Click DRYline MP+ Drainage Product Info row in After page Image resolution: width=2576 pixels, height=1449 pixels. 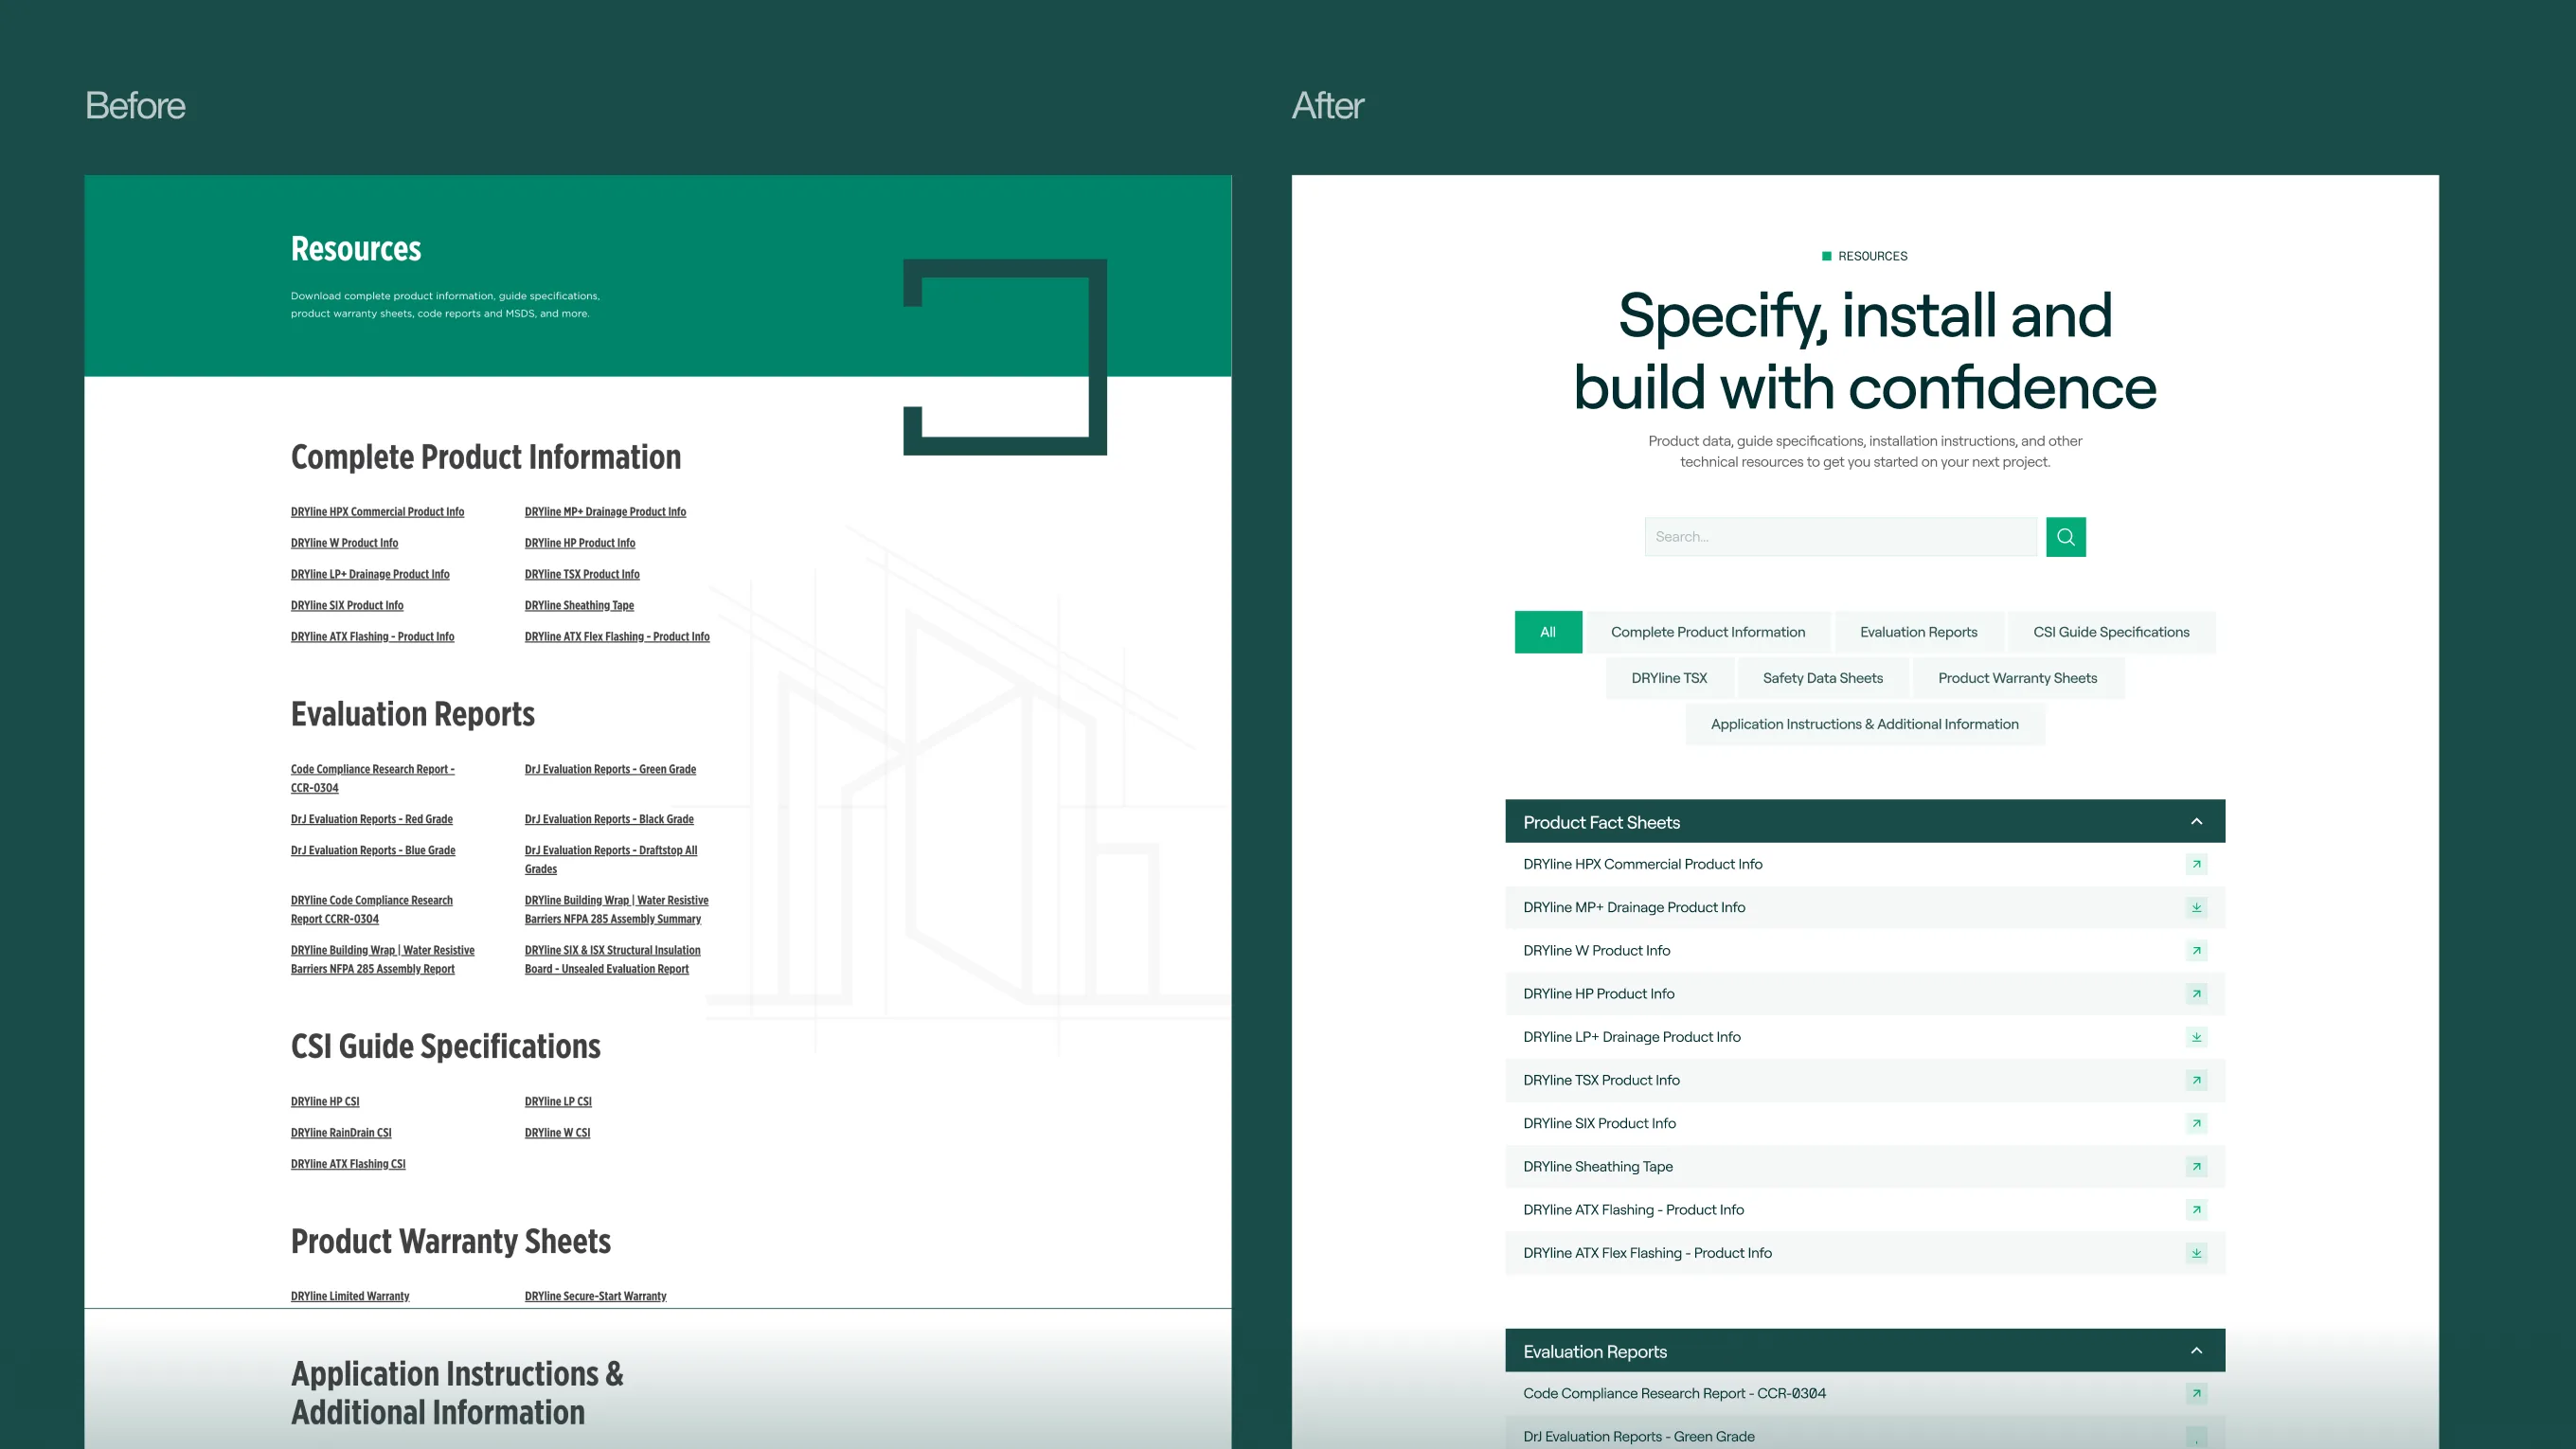click(1865, 907)
